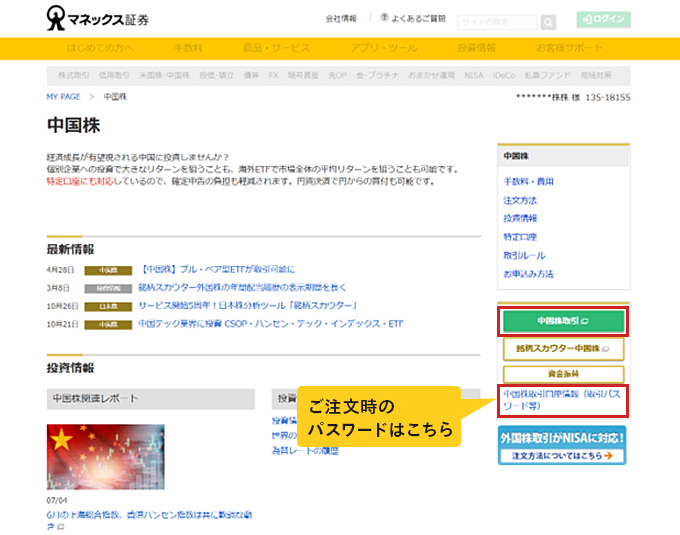The width and height of the screenshot is (680, 535).
Task: Open 中国株取引口座情報 trading password link
Action: (x=561, y=400)
